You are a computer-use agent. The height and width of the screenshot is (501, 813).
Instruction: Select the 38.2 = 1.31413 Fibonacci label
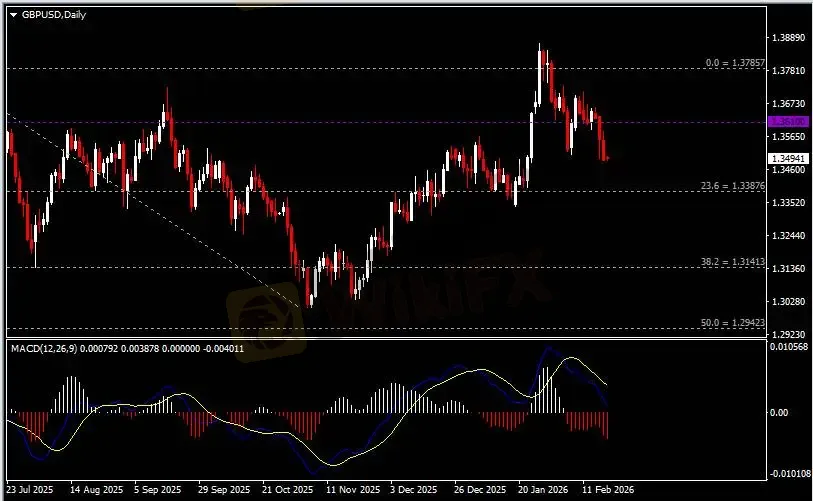pyautogui.click(x=733, y=262)
